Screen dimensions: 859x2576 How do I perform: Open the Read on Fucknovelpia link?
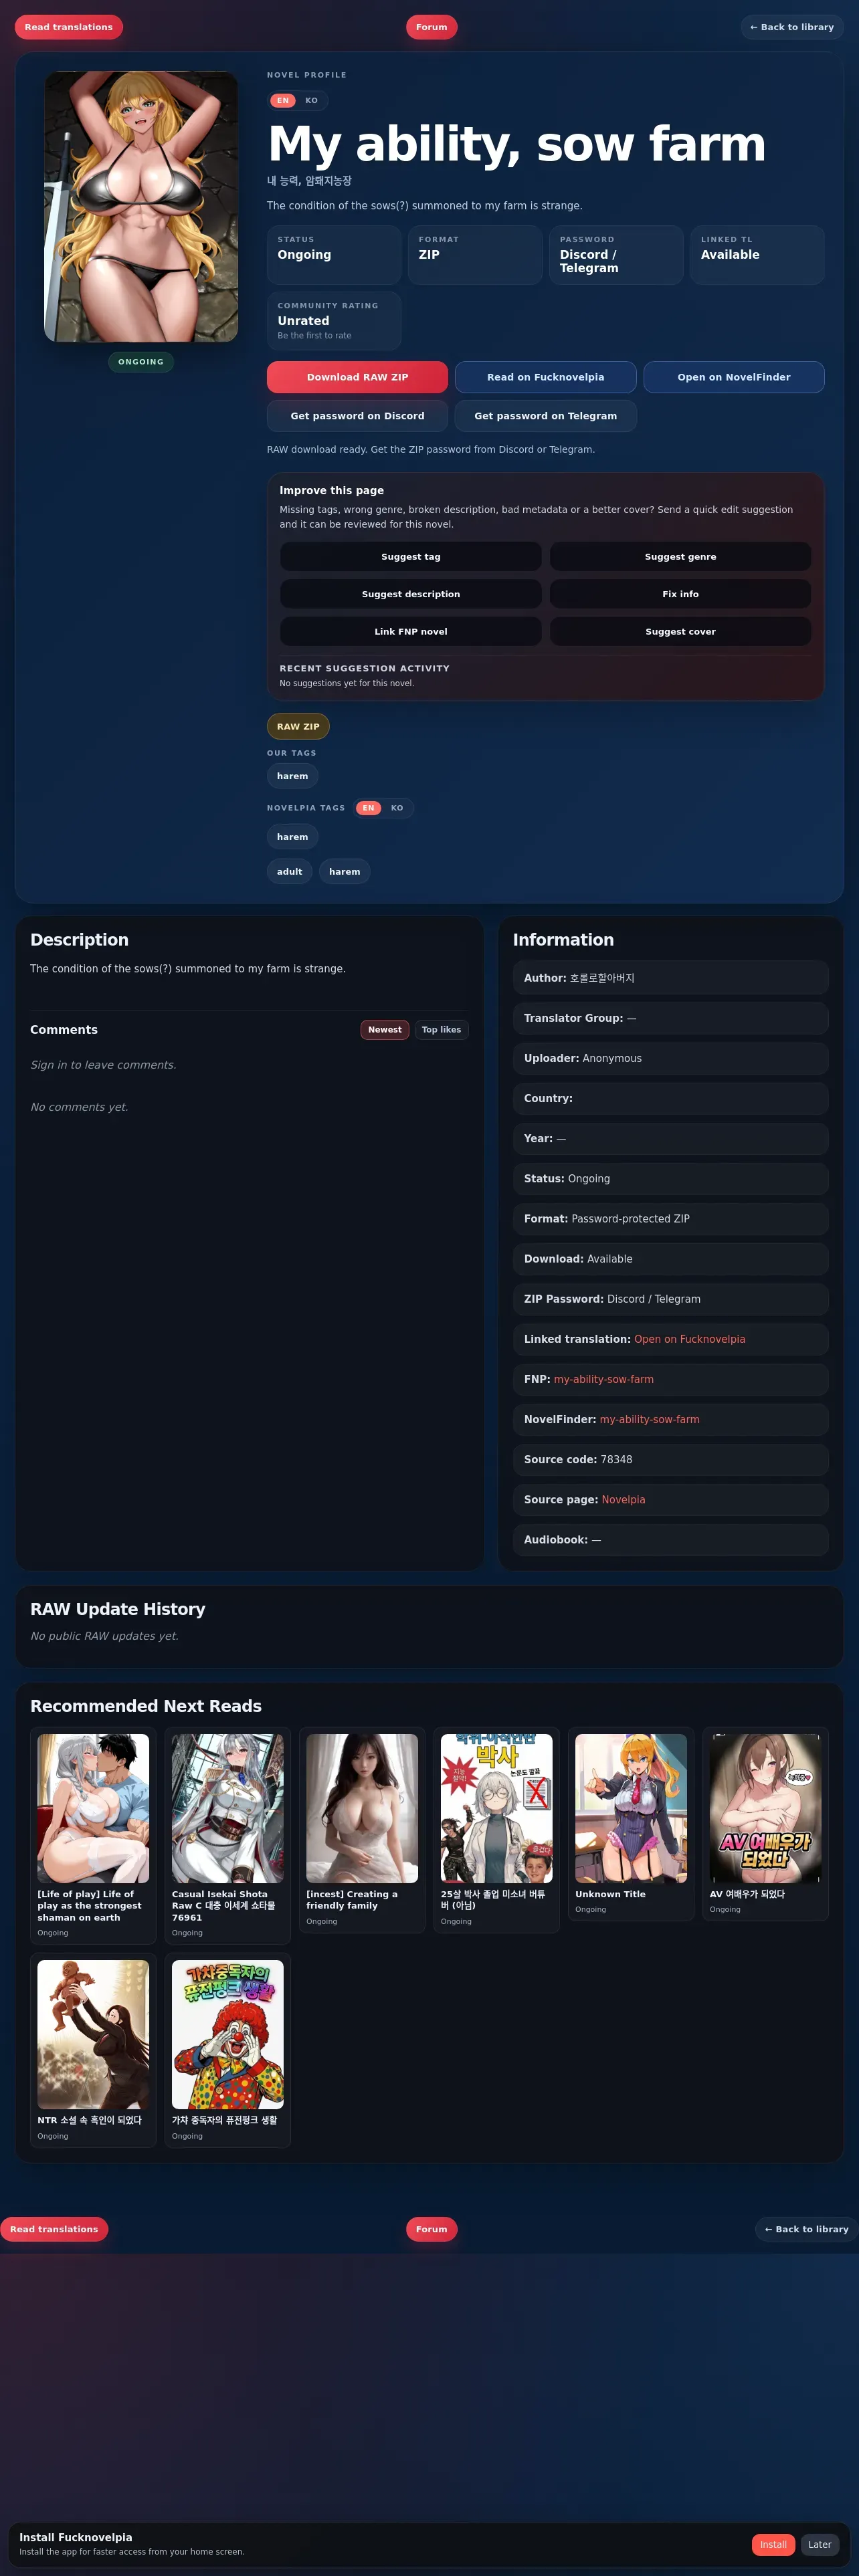coord(545,377)
